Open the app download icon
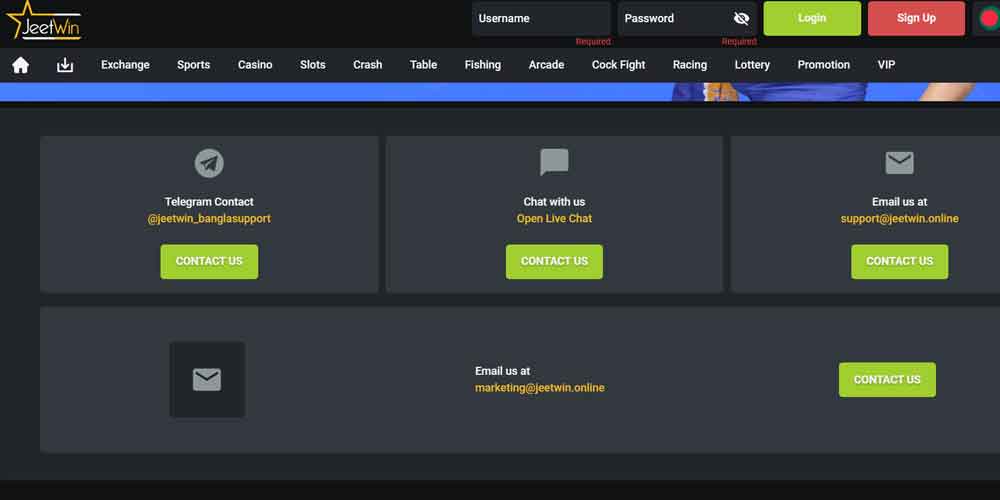The width and height of the screenshot is (1000, 500). pyautogui.click(x=65, y=65)
